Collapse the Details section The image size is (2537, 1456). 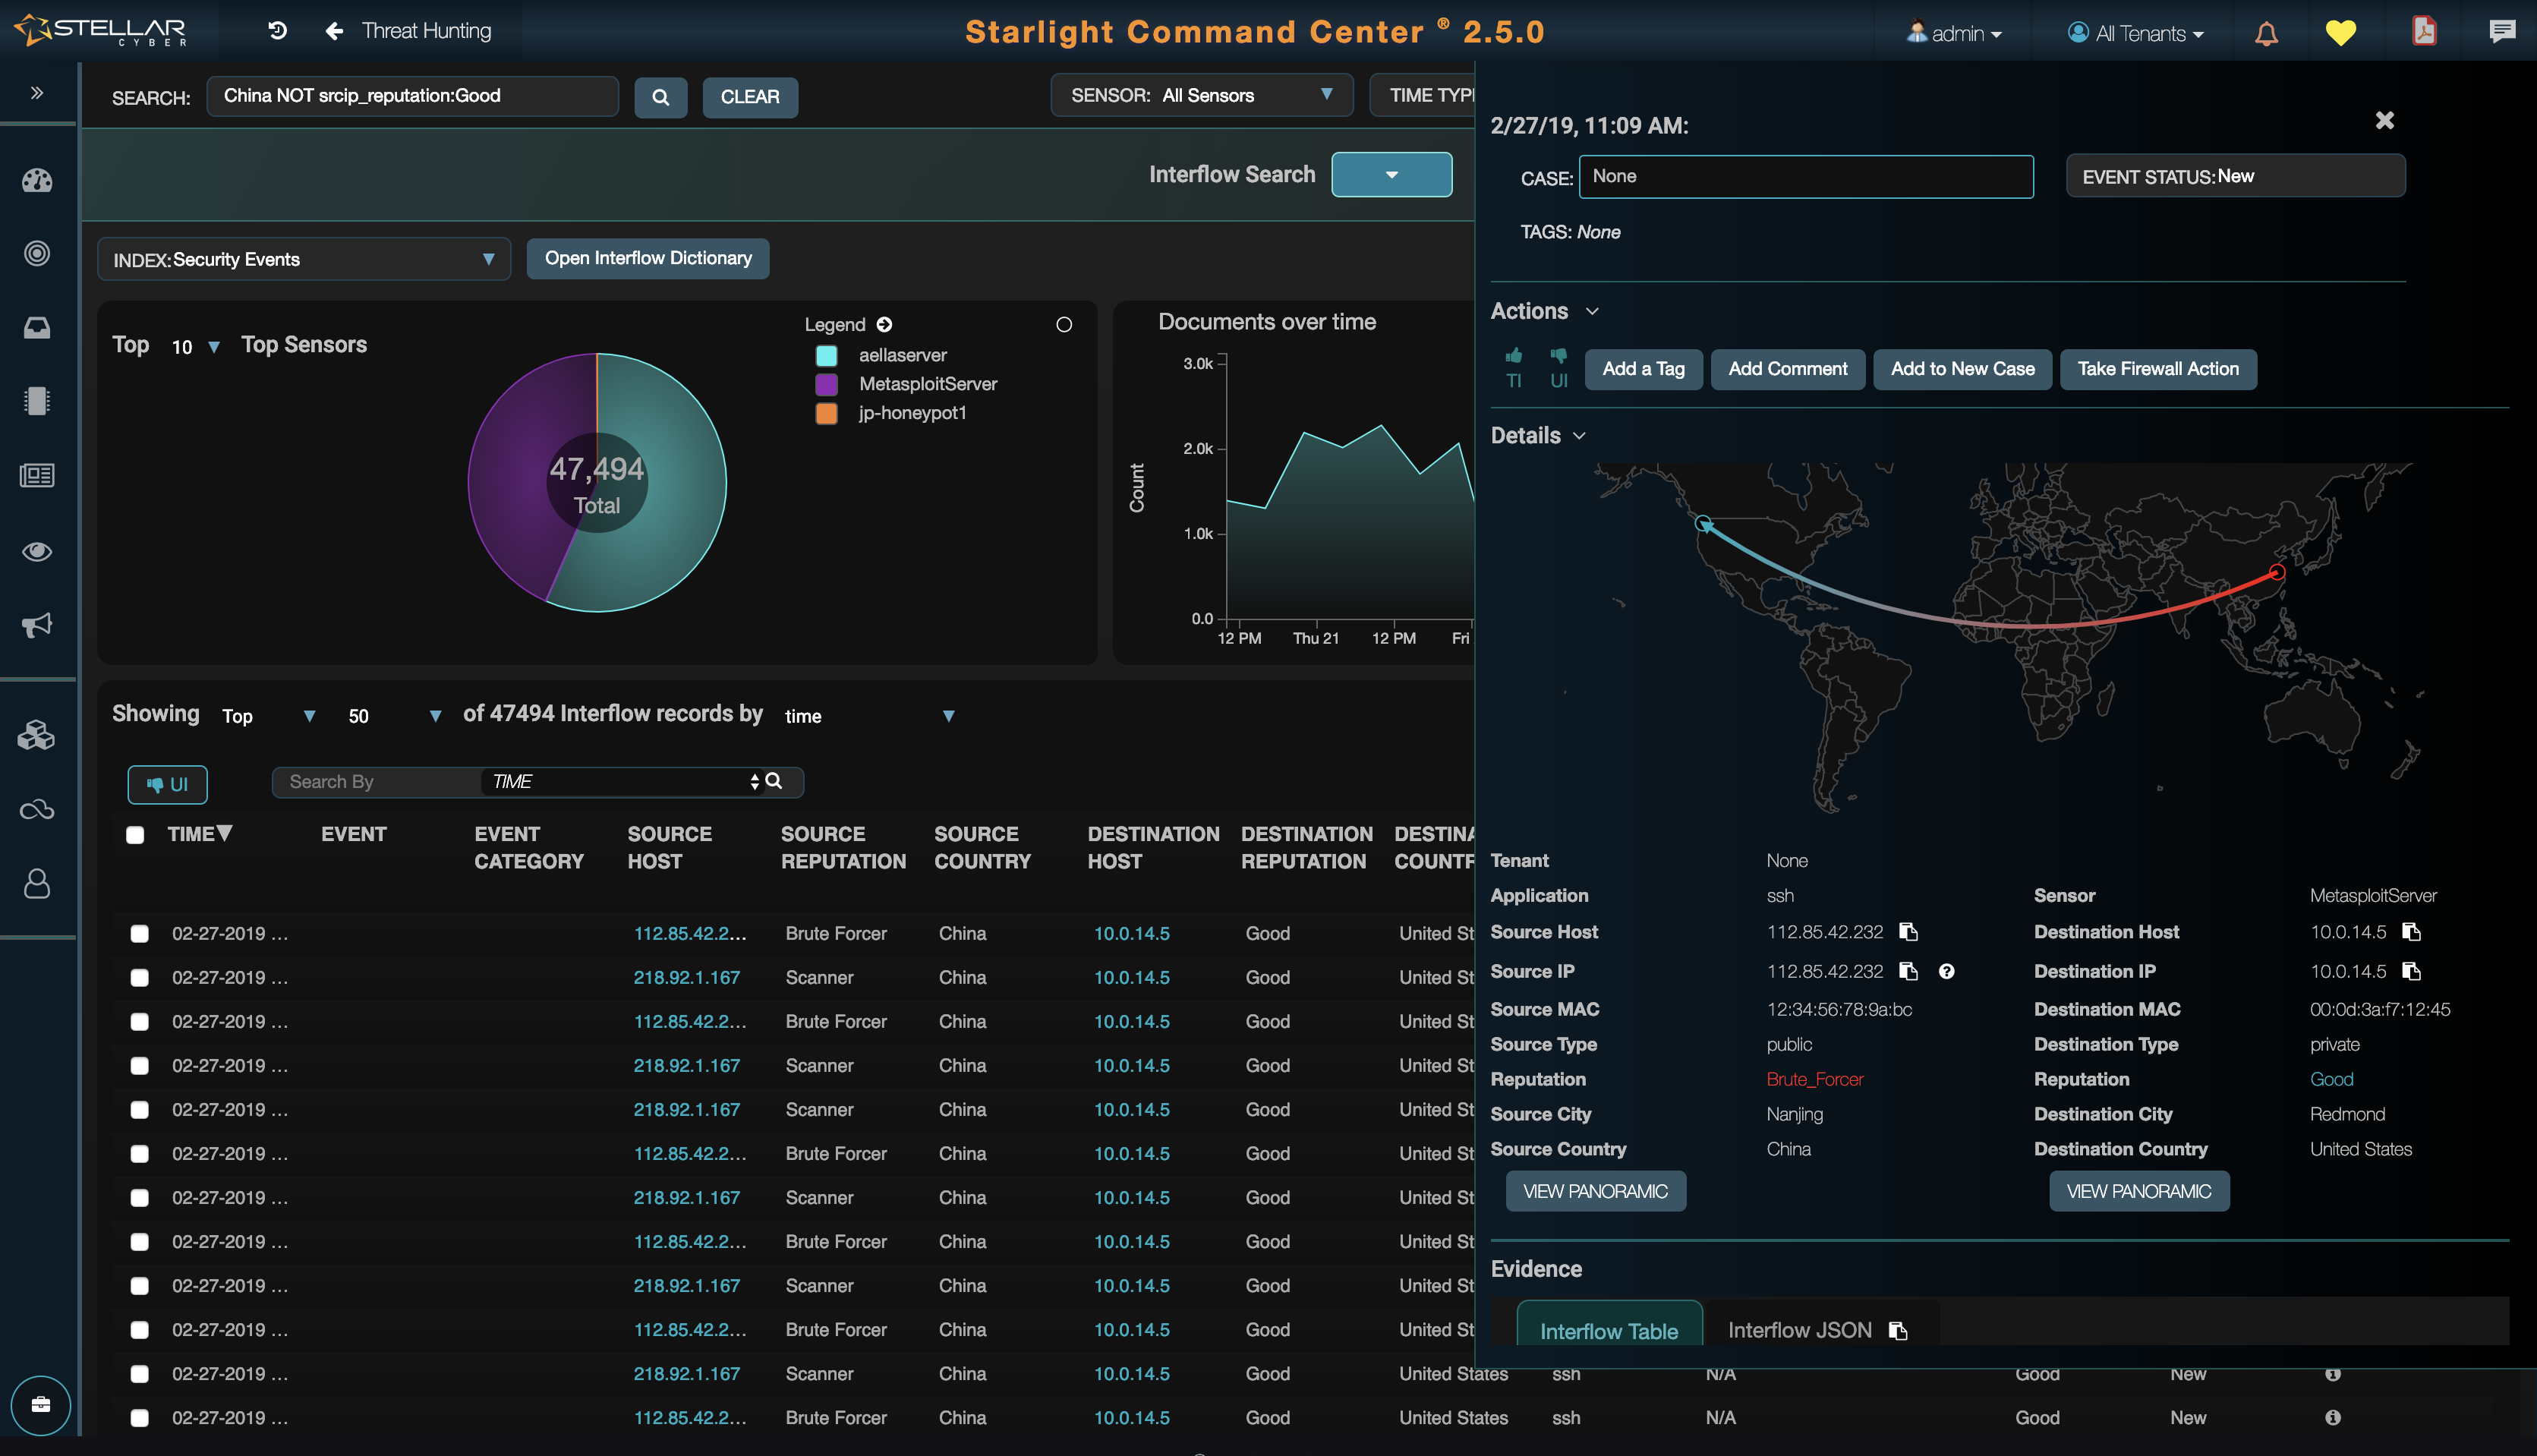1579,435
